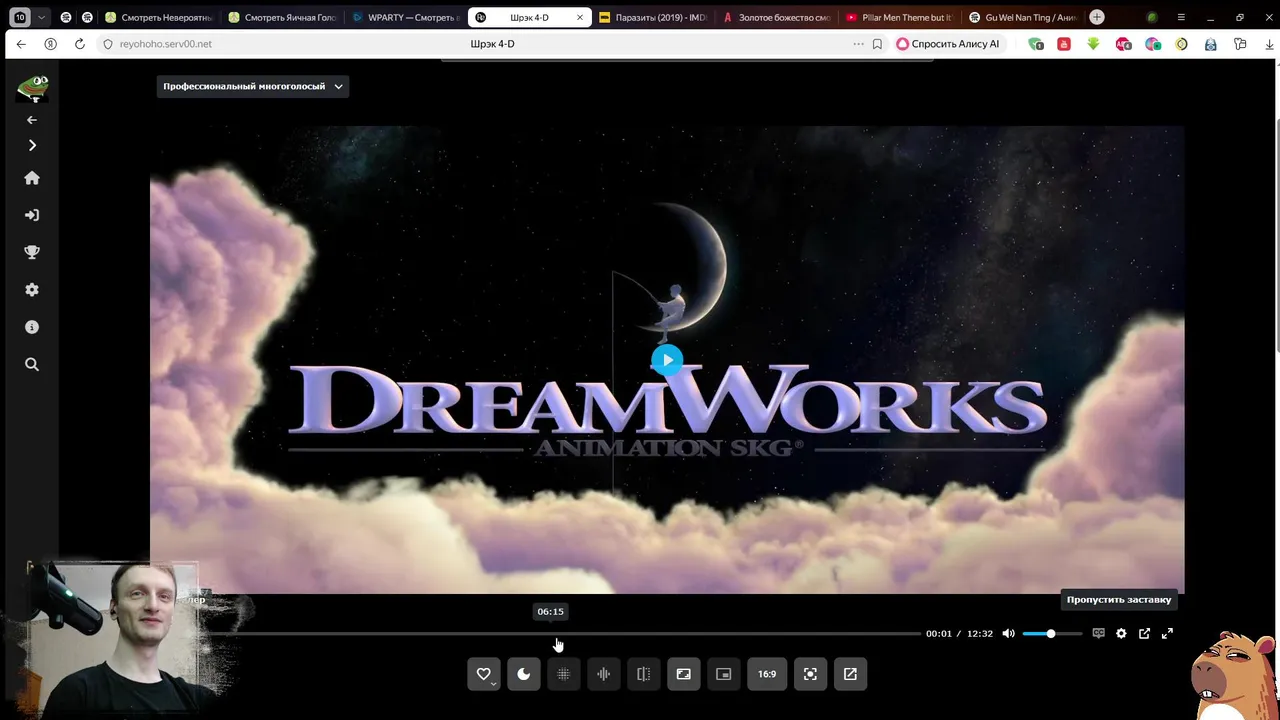Click the address bar reyohoho.serv00.net
The image size is (1280, 720).
[x=165, y=44]
